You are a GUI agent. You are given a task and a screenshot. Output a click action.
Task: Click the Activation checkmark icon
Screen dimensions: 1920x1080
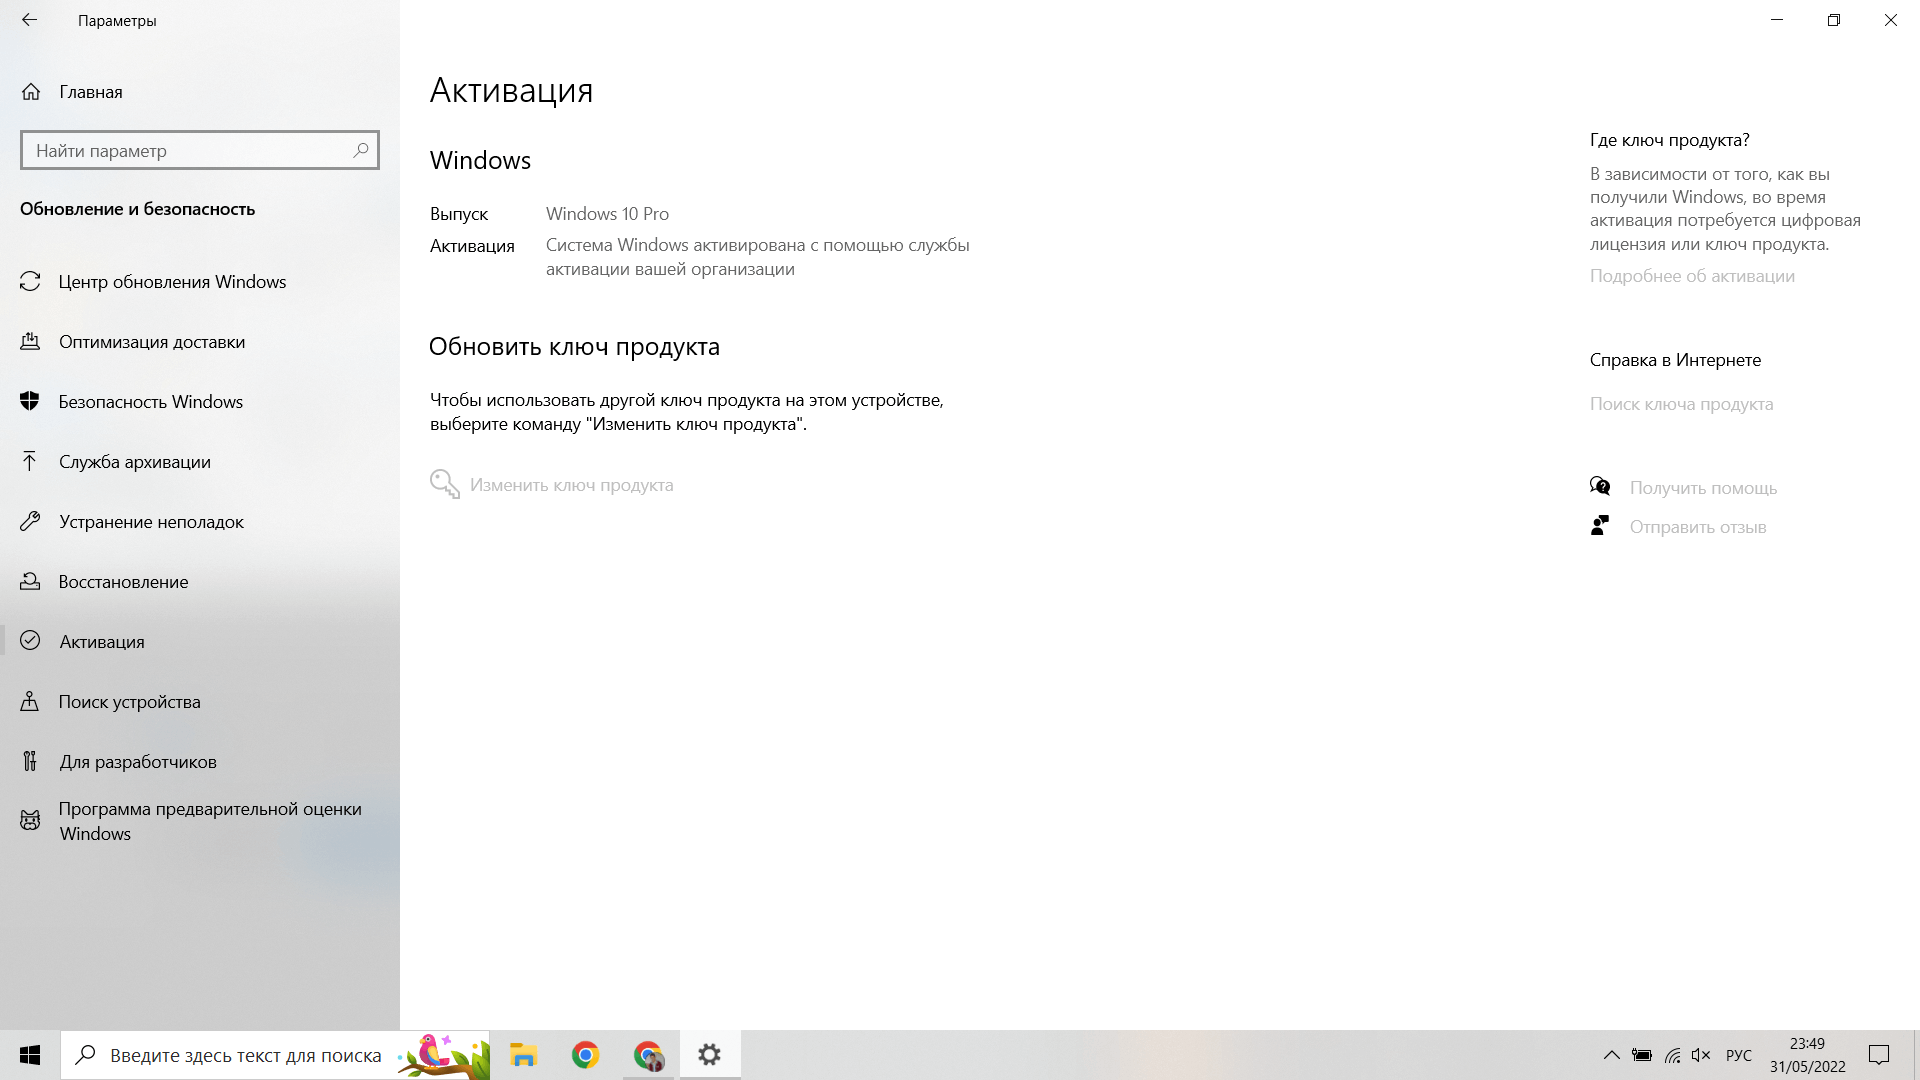[30, 641]
